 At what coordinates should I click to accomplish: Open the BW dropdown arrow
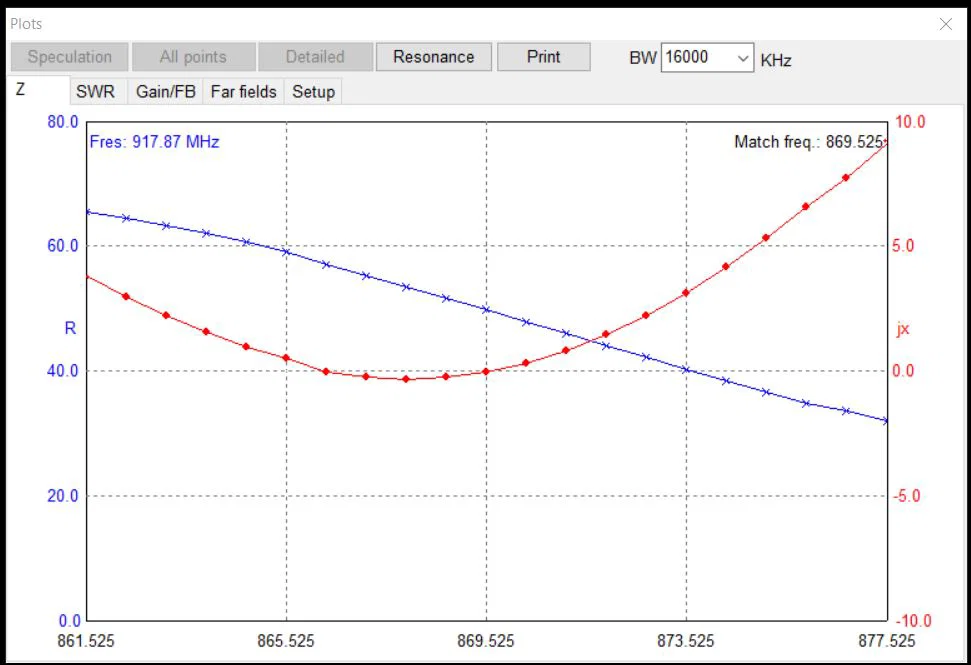[x=743, y=58]
